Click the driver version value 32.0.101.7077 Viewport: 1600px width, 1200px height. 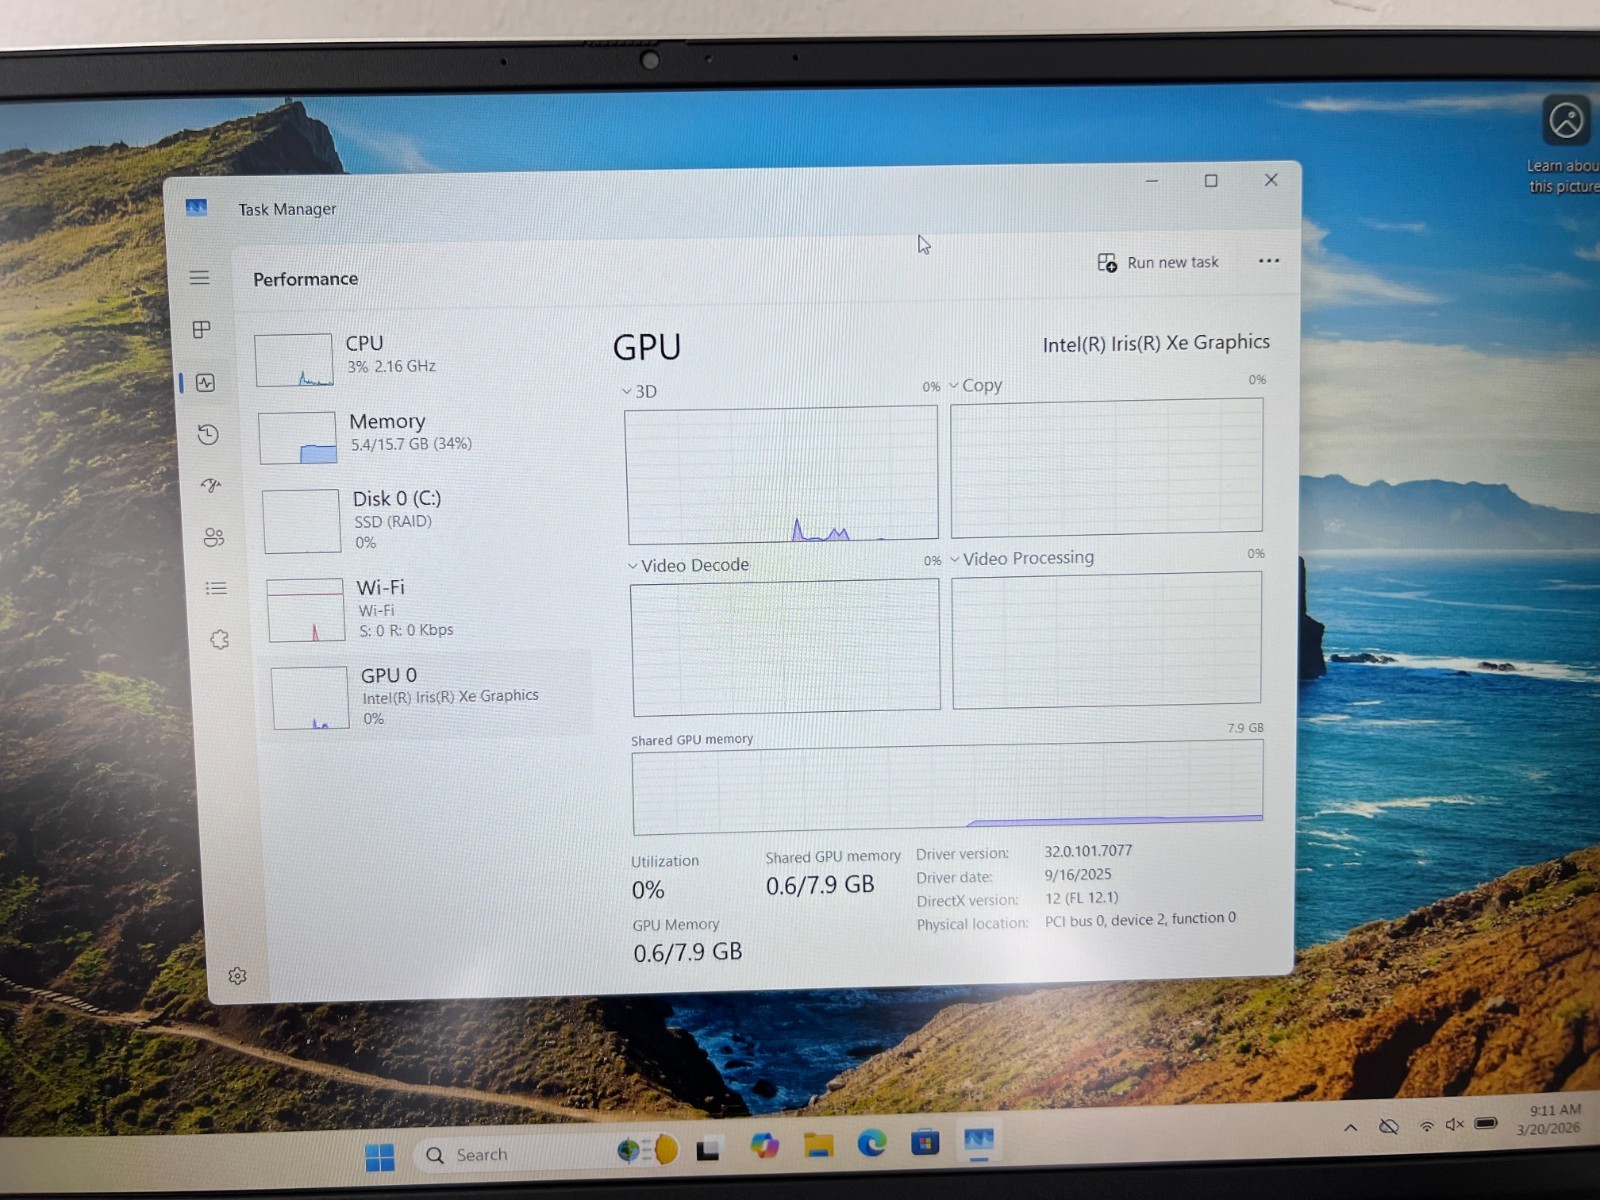(x=1088, y=851)
